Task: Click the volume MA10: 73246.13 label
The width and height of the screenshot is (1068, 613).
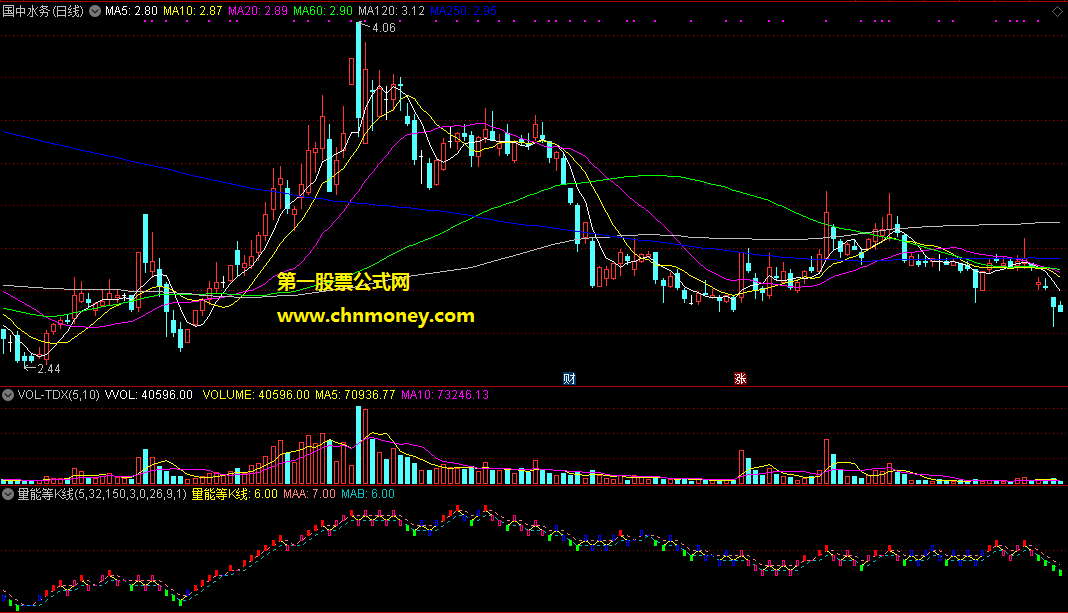Action: pos(445,395)
